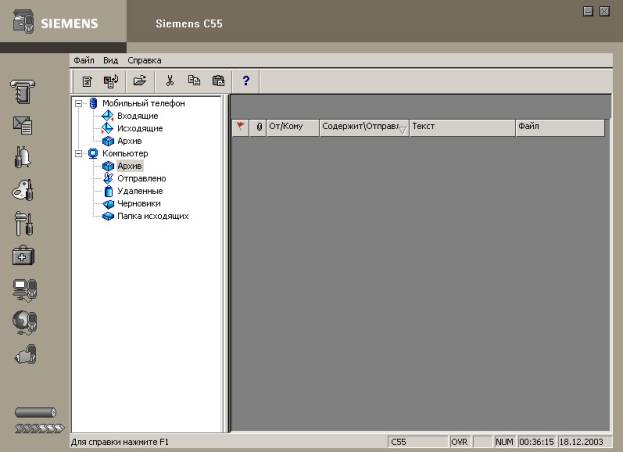Screen dimensions: 623x452
Task: Select the Отправлено folder
Action: (141, 179)
